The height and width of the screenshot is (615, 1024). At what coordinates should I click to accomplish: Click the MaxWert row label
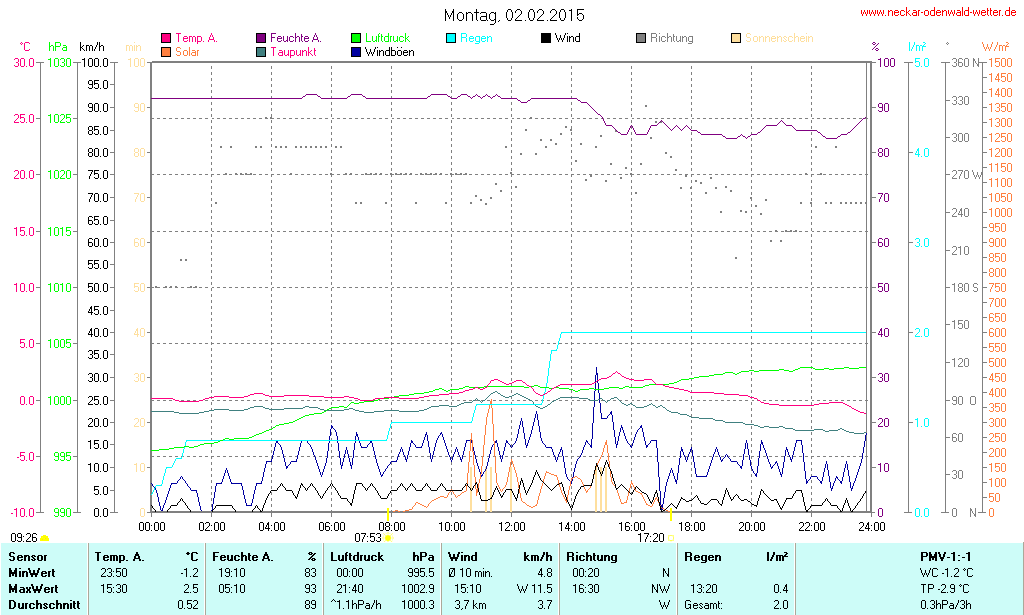click(x=33, y=589)
